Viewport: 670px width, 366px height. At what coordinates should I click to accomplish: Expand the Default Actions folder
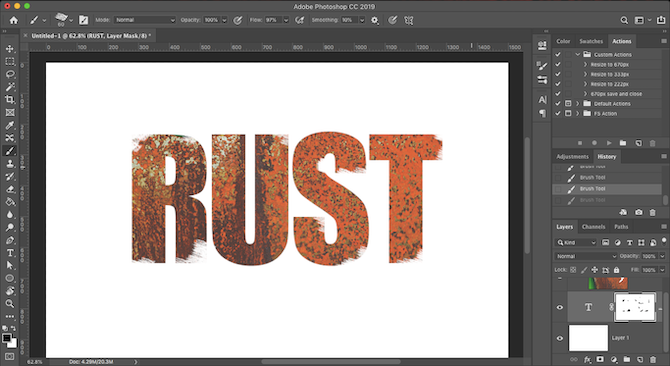click(578, 104)
